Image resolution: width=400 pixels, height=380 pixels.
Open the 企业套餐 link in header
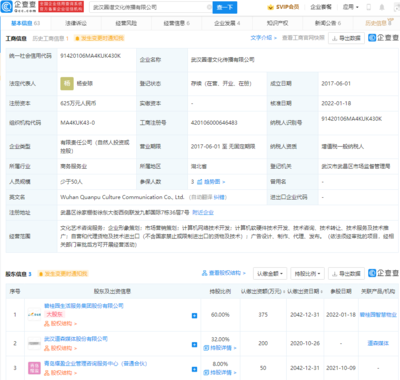coord(321,7)
